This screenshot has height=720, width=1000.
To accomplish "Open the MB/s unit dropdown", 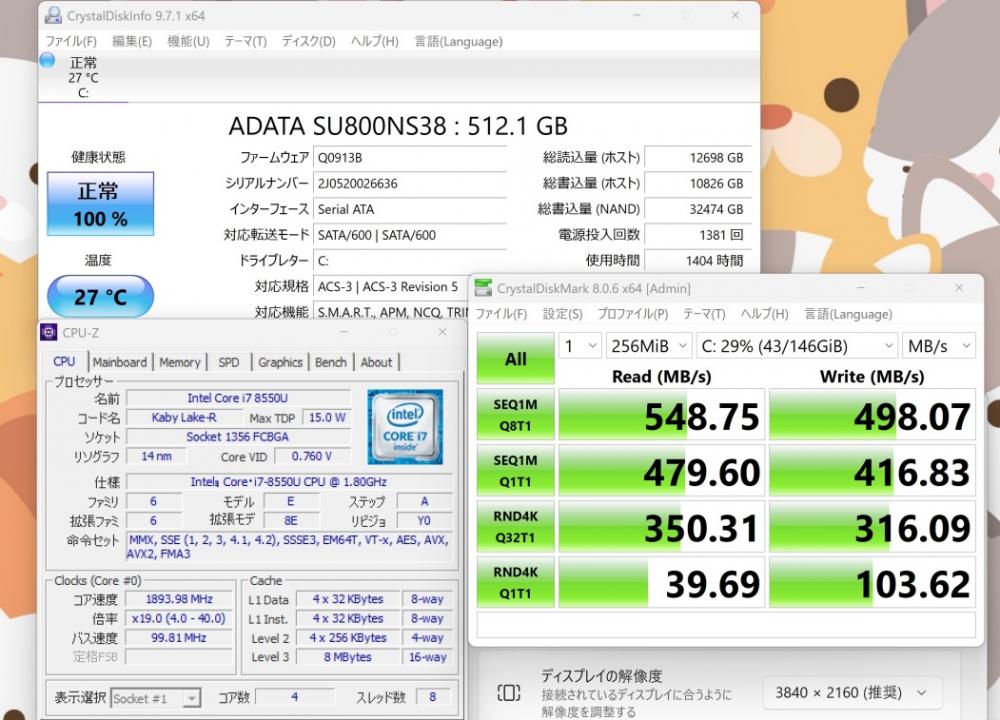I will (939, 346).
